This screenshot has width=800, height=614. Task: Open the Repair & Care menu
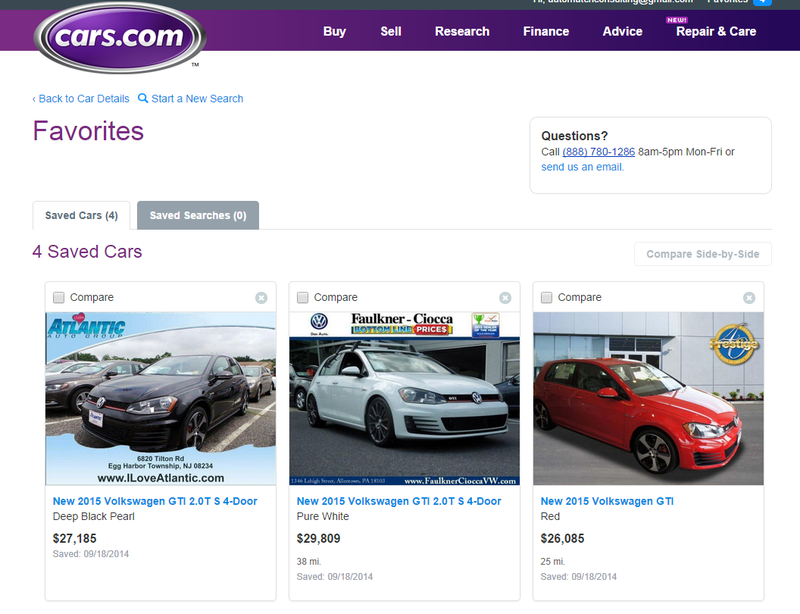click(716, 32)
